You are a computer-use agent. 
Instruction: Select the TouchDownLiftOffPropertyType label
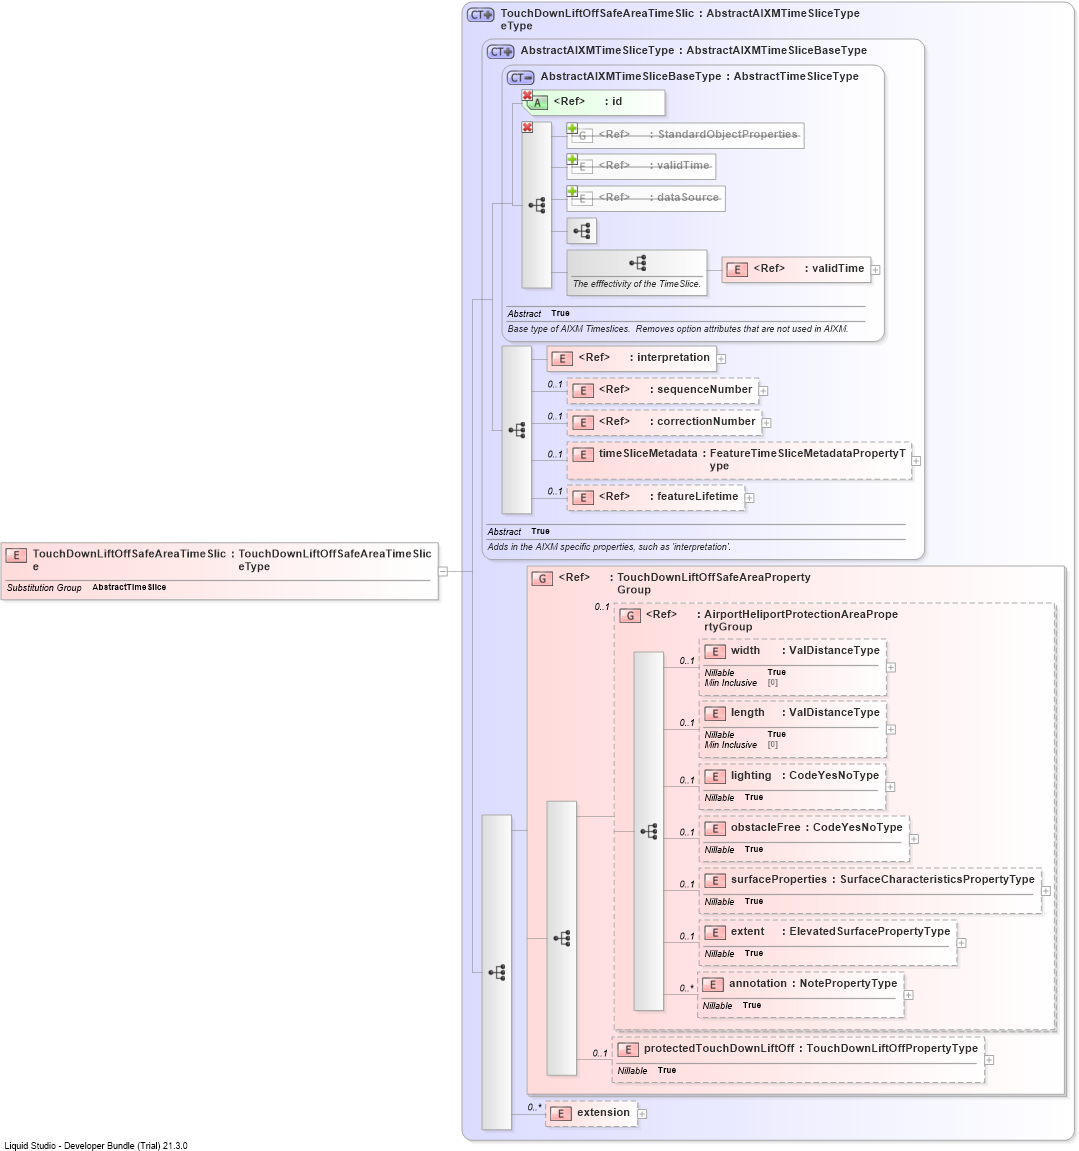[x=892, y=1048]
